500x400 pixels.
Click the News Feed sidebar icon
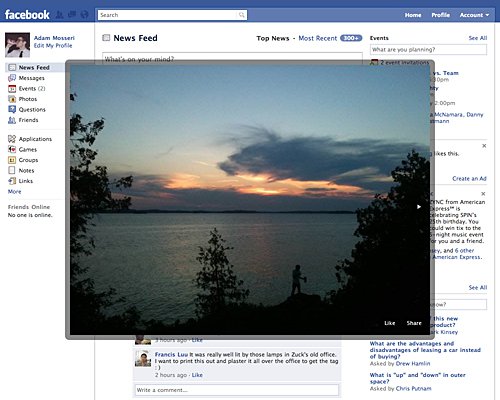12,67
